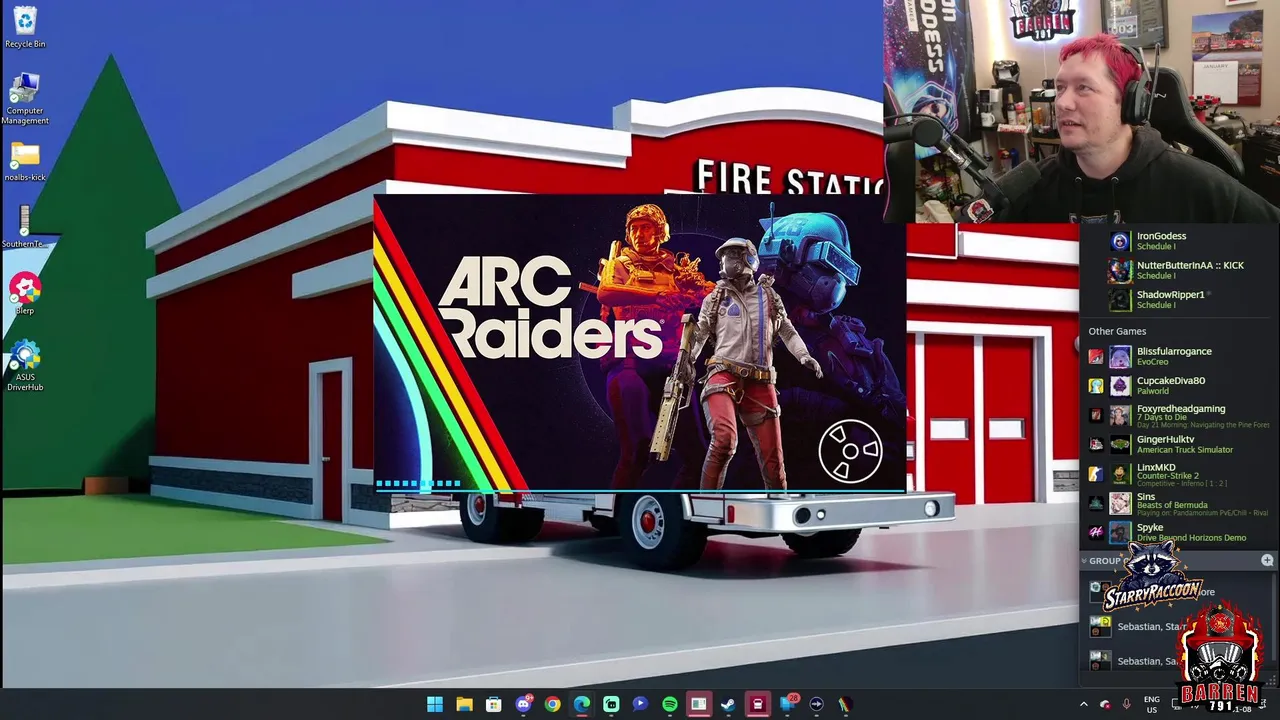Open Microsoft Edge from the taskbar

581,704
